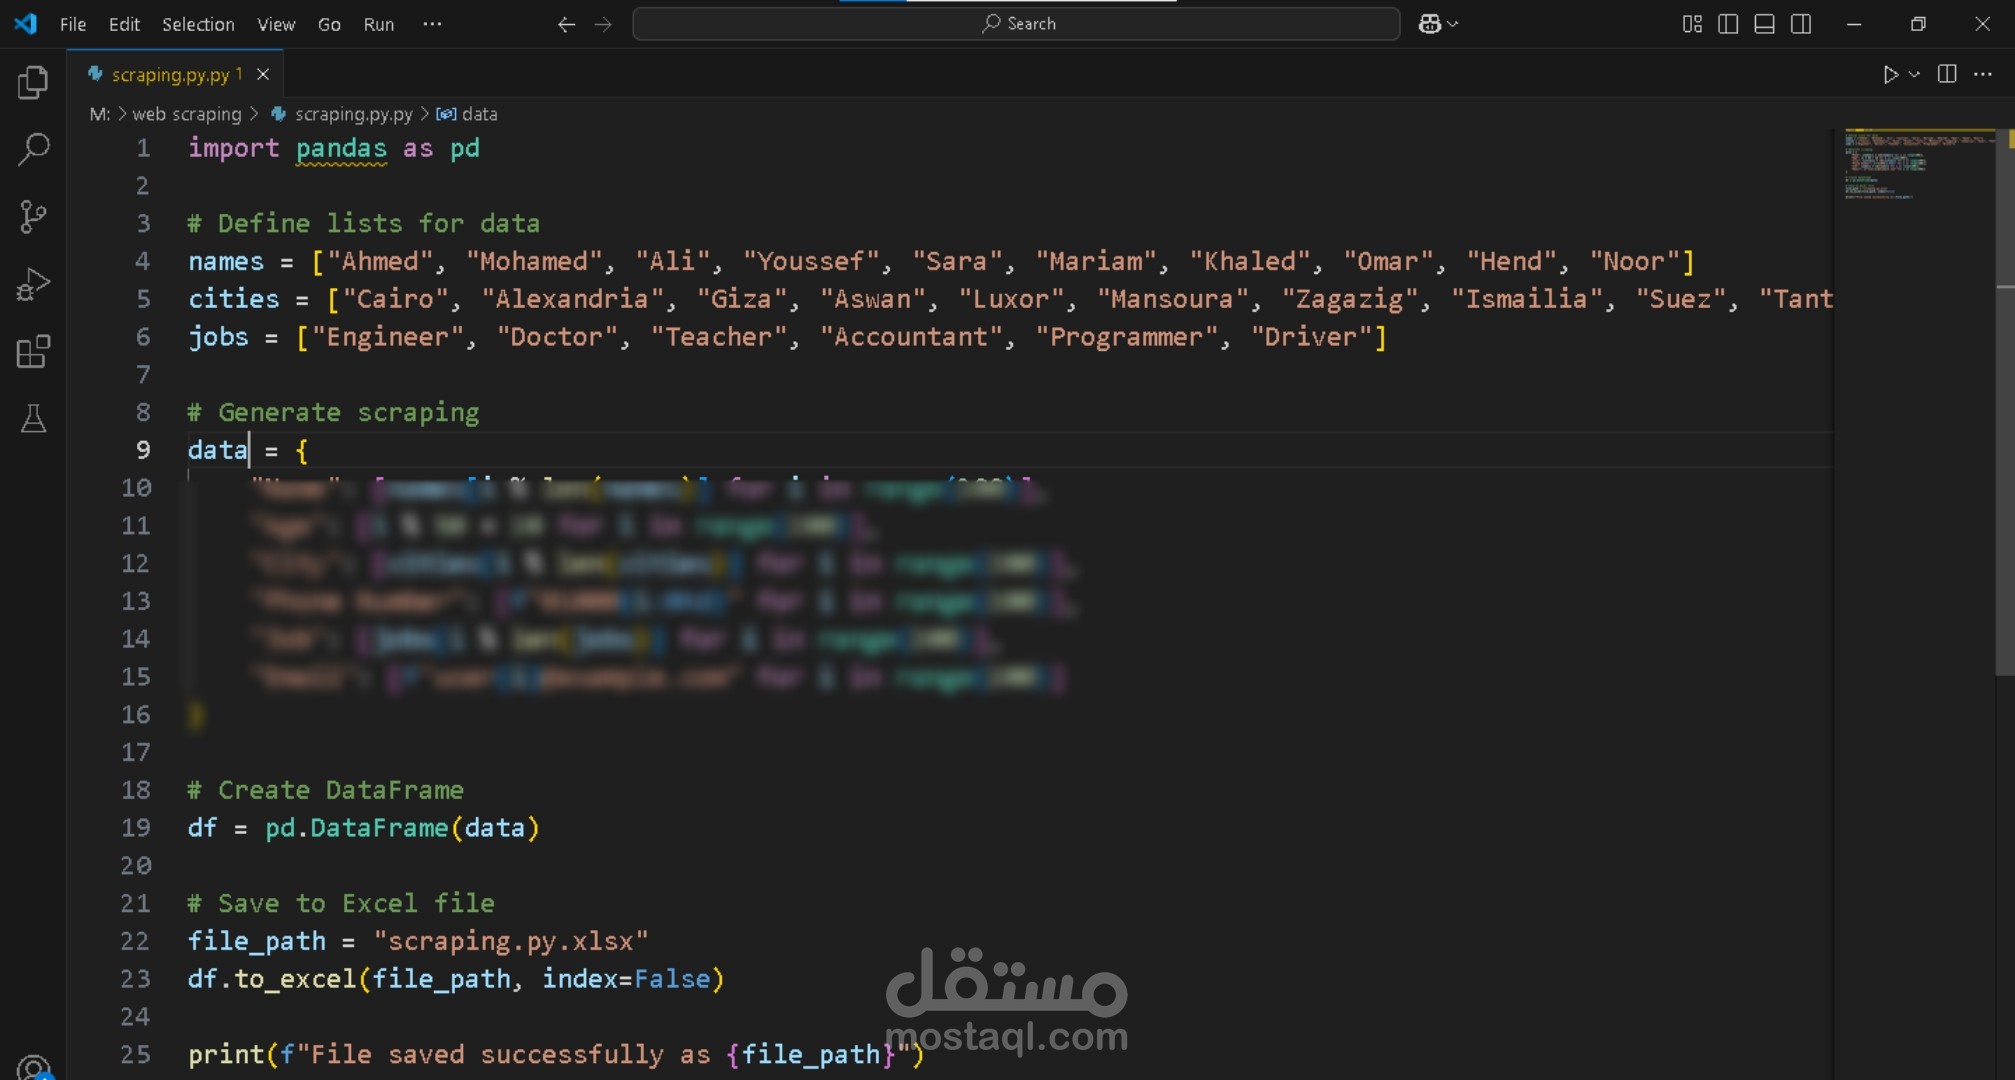Image resolution: width=2015 pixels, height=1080 pixels.
Task: Click on the print statement
Action: 556,1054
